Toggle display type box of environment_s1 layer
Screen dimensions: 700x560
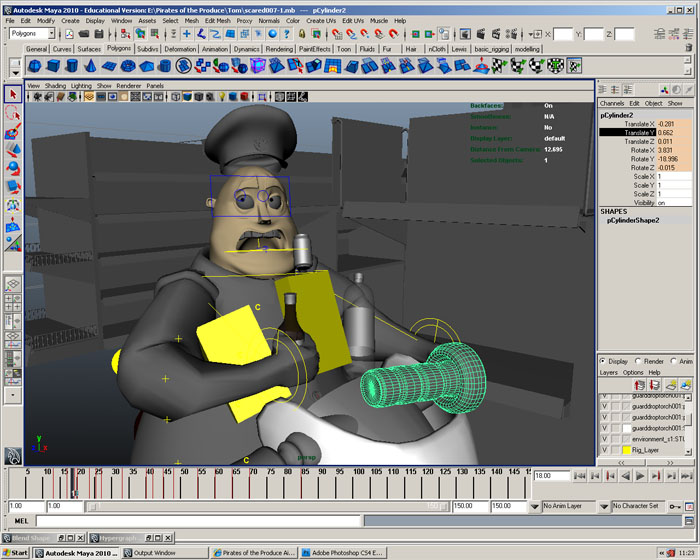click(x=616, y=439)
